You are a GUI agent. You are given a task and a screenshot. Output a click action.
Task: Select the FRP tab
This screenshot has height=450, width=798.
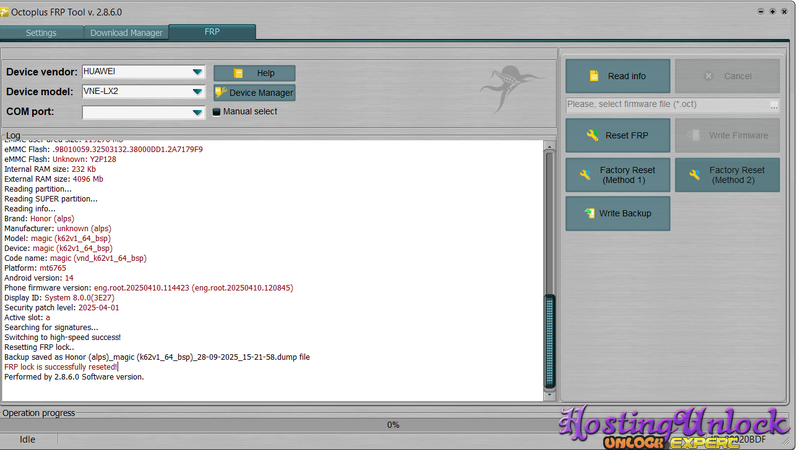click(x=212, y=32)
